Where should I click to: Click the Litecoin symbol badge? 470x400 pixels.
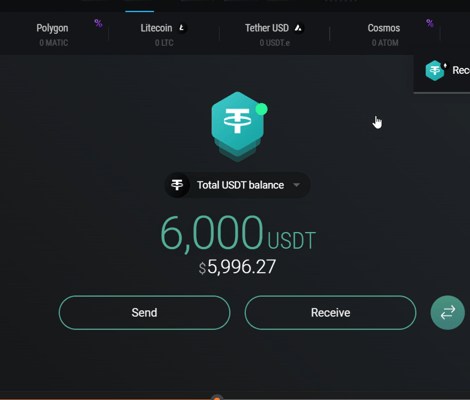(182, 28)
